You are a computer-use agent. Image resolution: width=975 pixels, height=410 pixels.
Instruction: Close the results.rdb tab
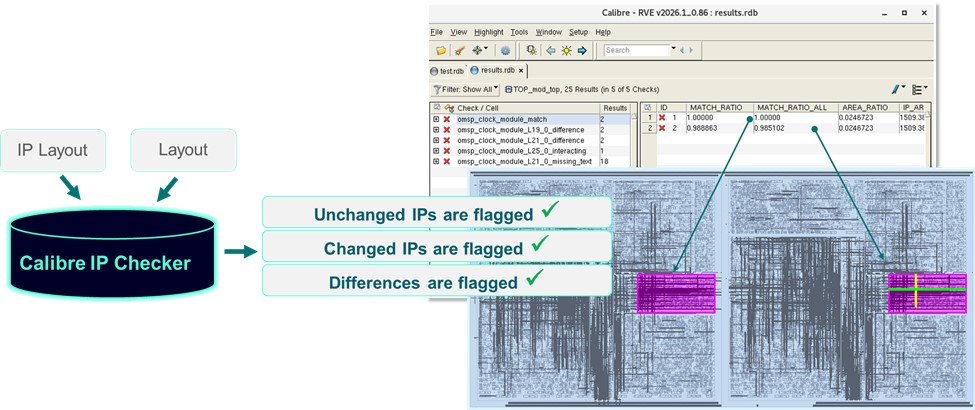click(521, 70)
